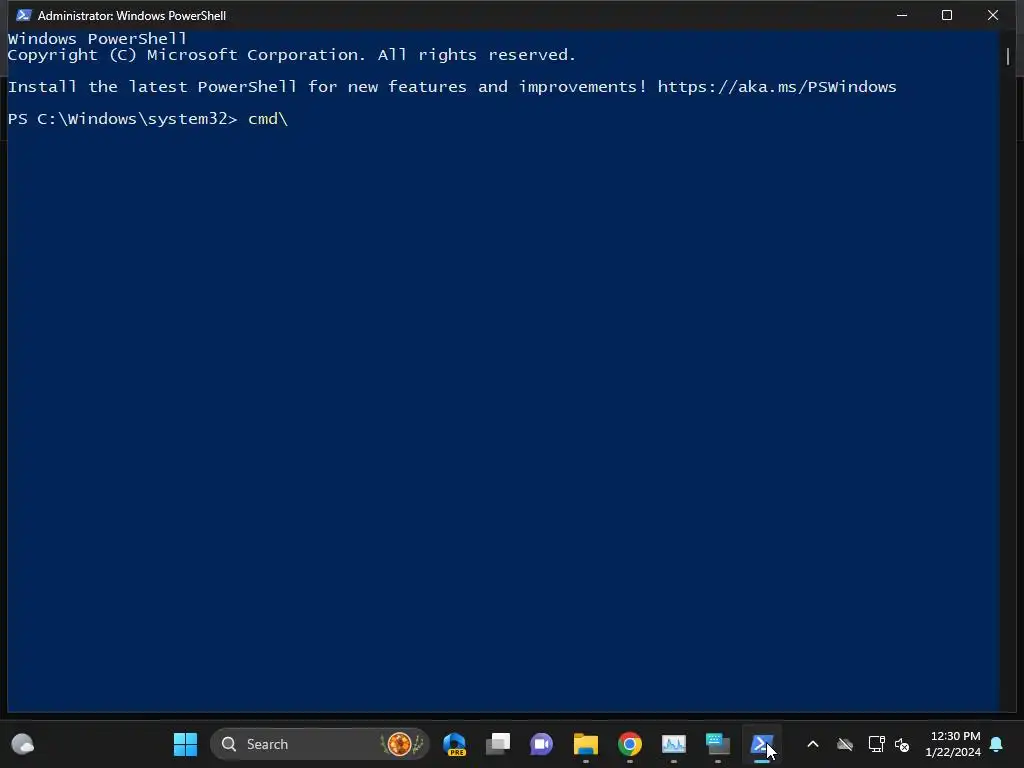Minimize the PowerShell window
The height and width of the screenshot is (768, 1024).
coord(902,15)
